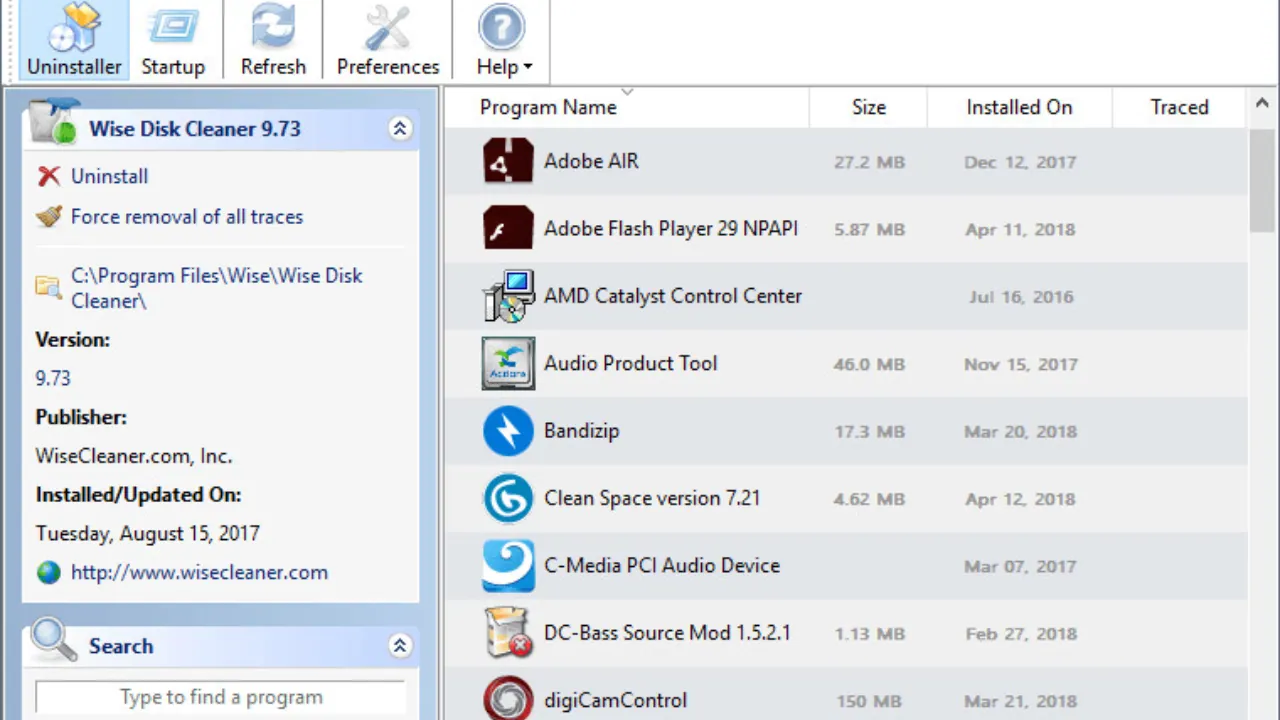Viewport: 1280px width, 720px height.
Task: Click the Wise Disk Cleaner program icon
Action: click(52, 122)
